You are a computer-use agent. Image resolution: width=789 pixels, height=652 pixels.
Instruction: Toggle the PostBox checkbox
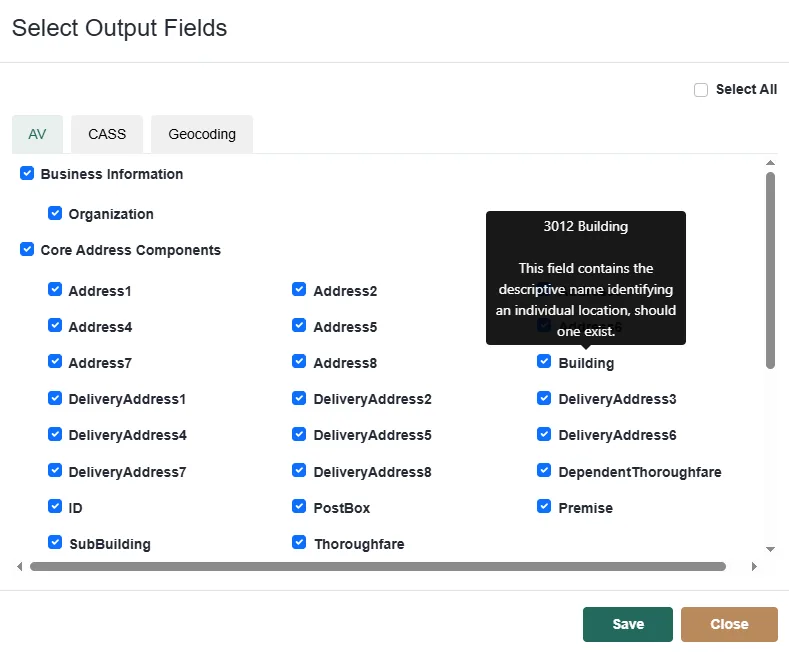pyautogui.click(x=299, y=507)
